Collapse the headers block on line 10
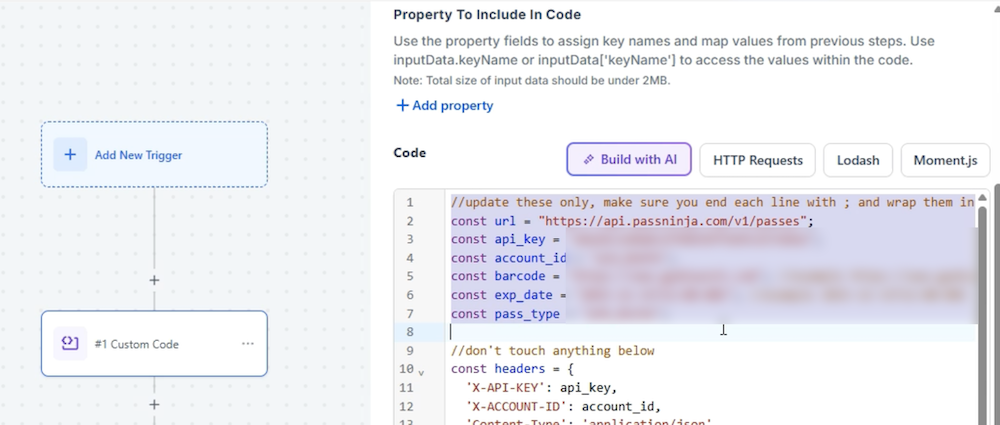Screen dimensions: 1000x425 pyautogui.click(x=421, y=372)
